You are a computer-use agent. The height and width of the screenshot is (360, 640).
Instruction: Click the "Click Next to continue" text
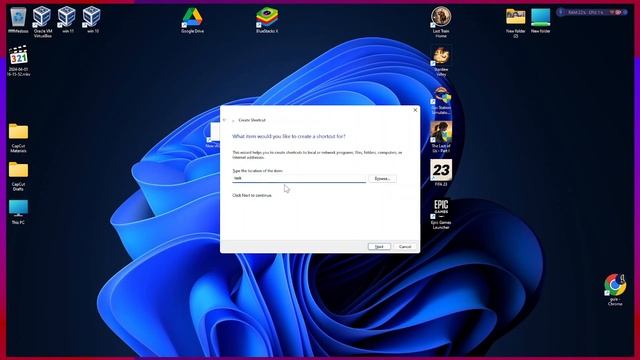(x=252, y=196)
